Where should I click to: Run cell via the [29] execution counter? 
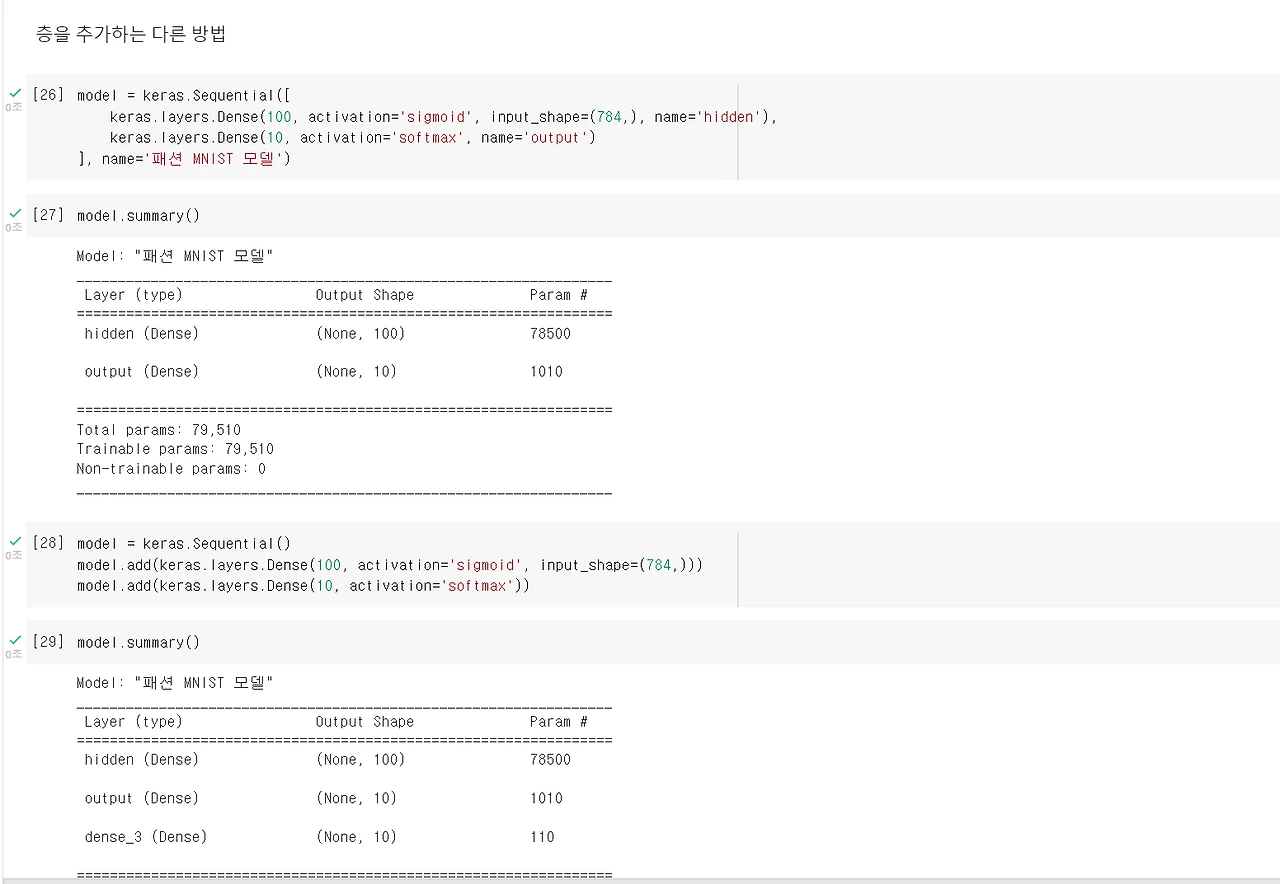(x=48, y=642)
